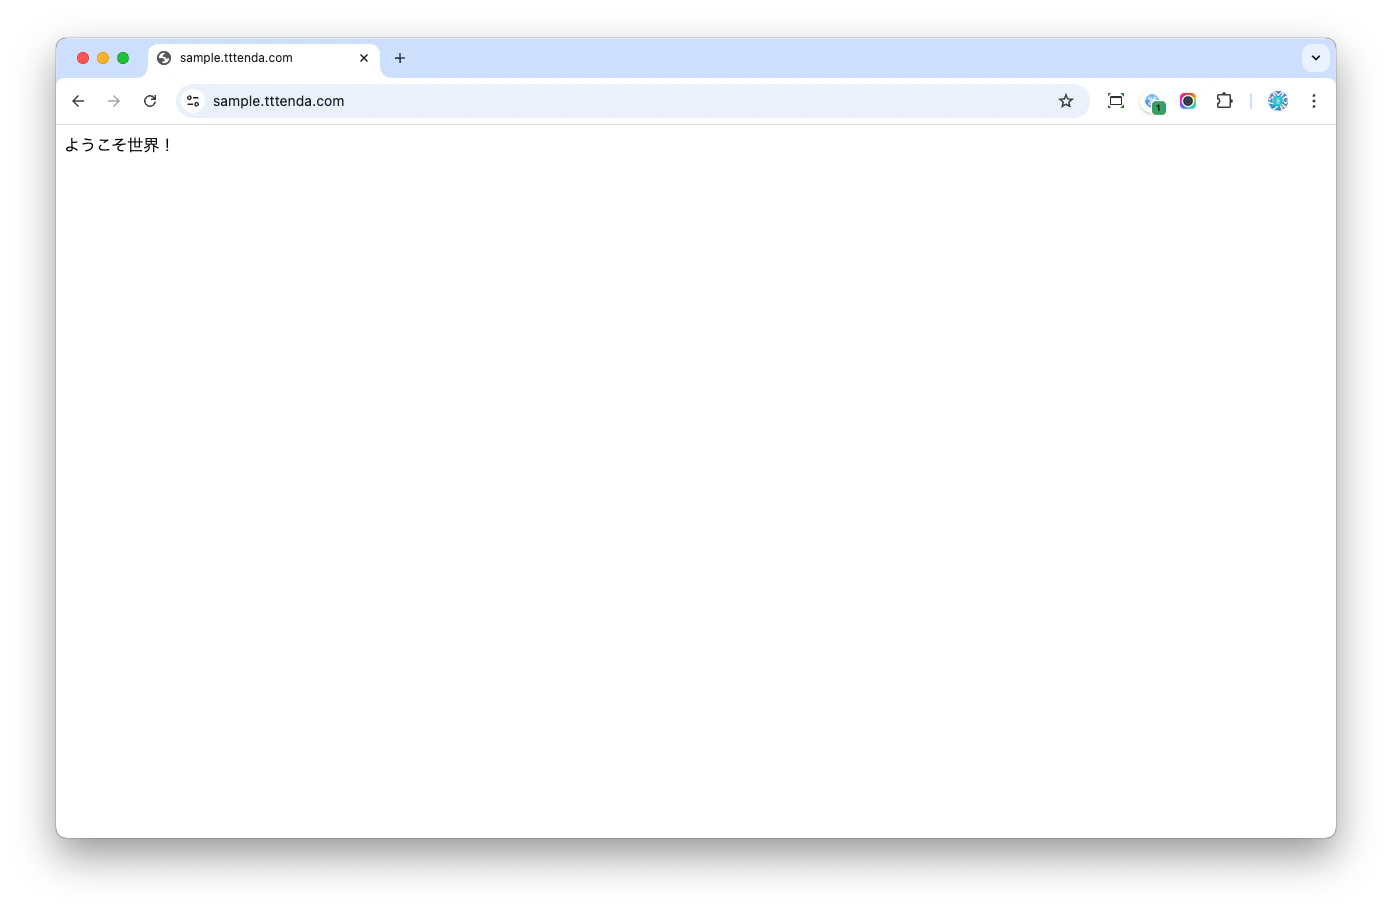Image resolution: width=1392 pixels, height=912 pixels.
Task: Click the back navigation arrow
Action: pyautogui.click(x=77, y=100)
